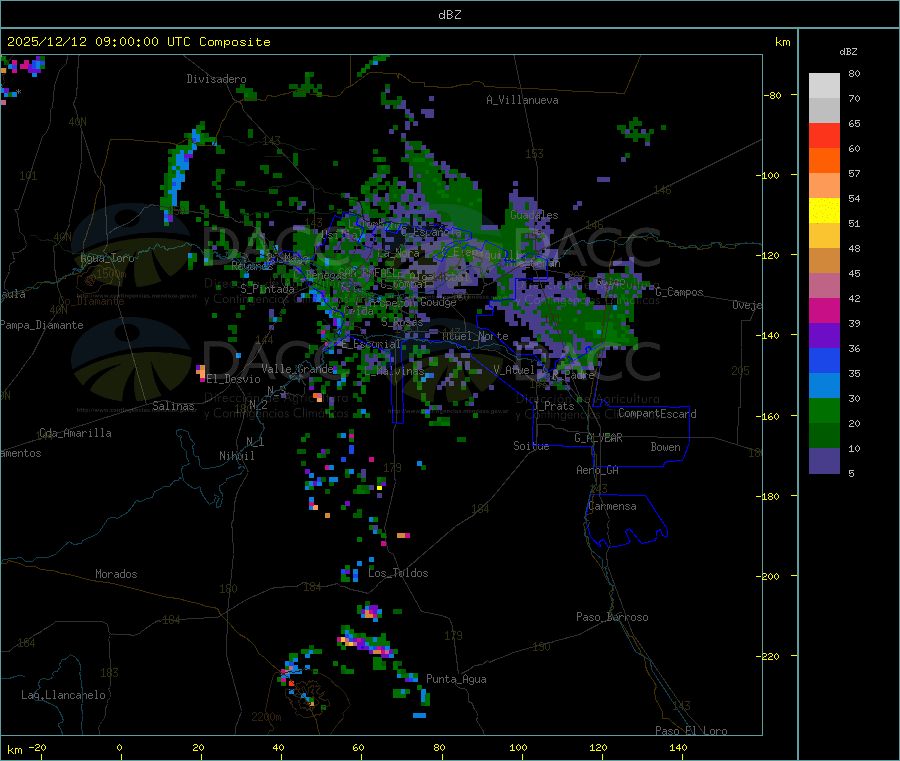Click the Punta_Agua map label
900x761 pixels.
[x=456, y=679]
